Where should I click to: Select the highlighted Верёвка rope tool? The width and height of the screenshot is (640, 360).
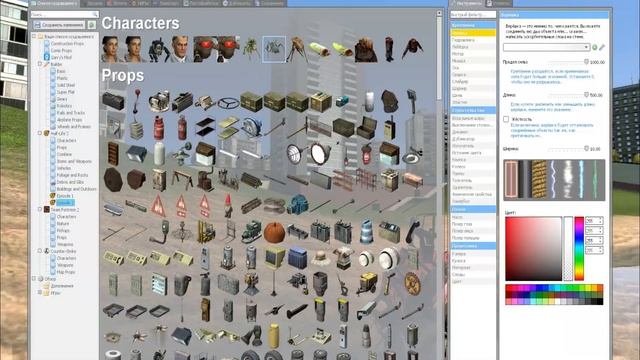tap(473, 33)
